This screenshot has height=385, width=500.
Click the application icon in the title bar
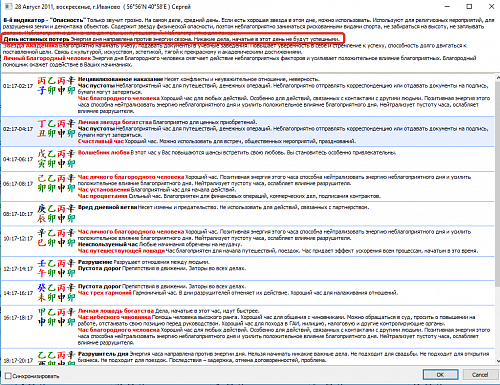[x=8, y=6]
